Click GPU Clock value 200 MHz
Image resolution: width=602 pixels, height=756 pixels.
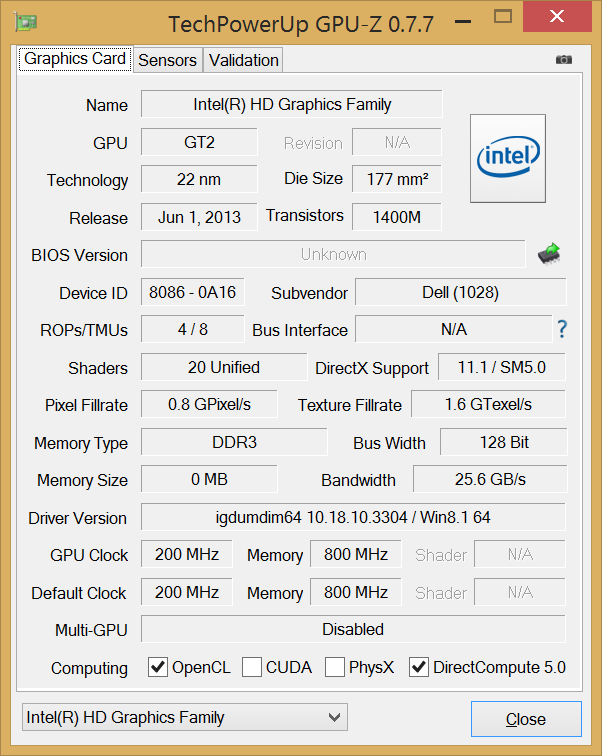[x=187, y=554]
